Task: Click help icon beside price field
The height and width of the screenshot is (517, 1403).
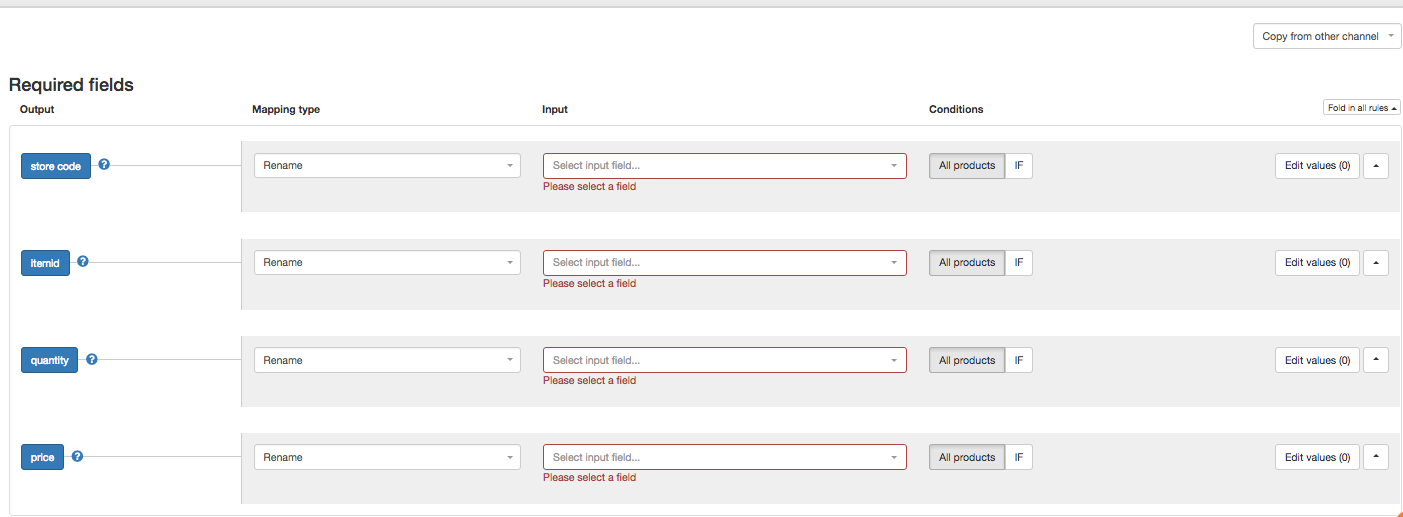Action: pos(77,456)
